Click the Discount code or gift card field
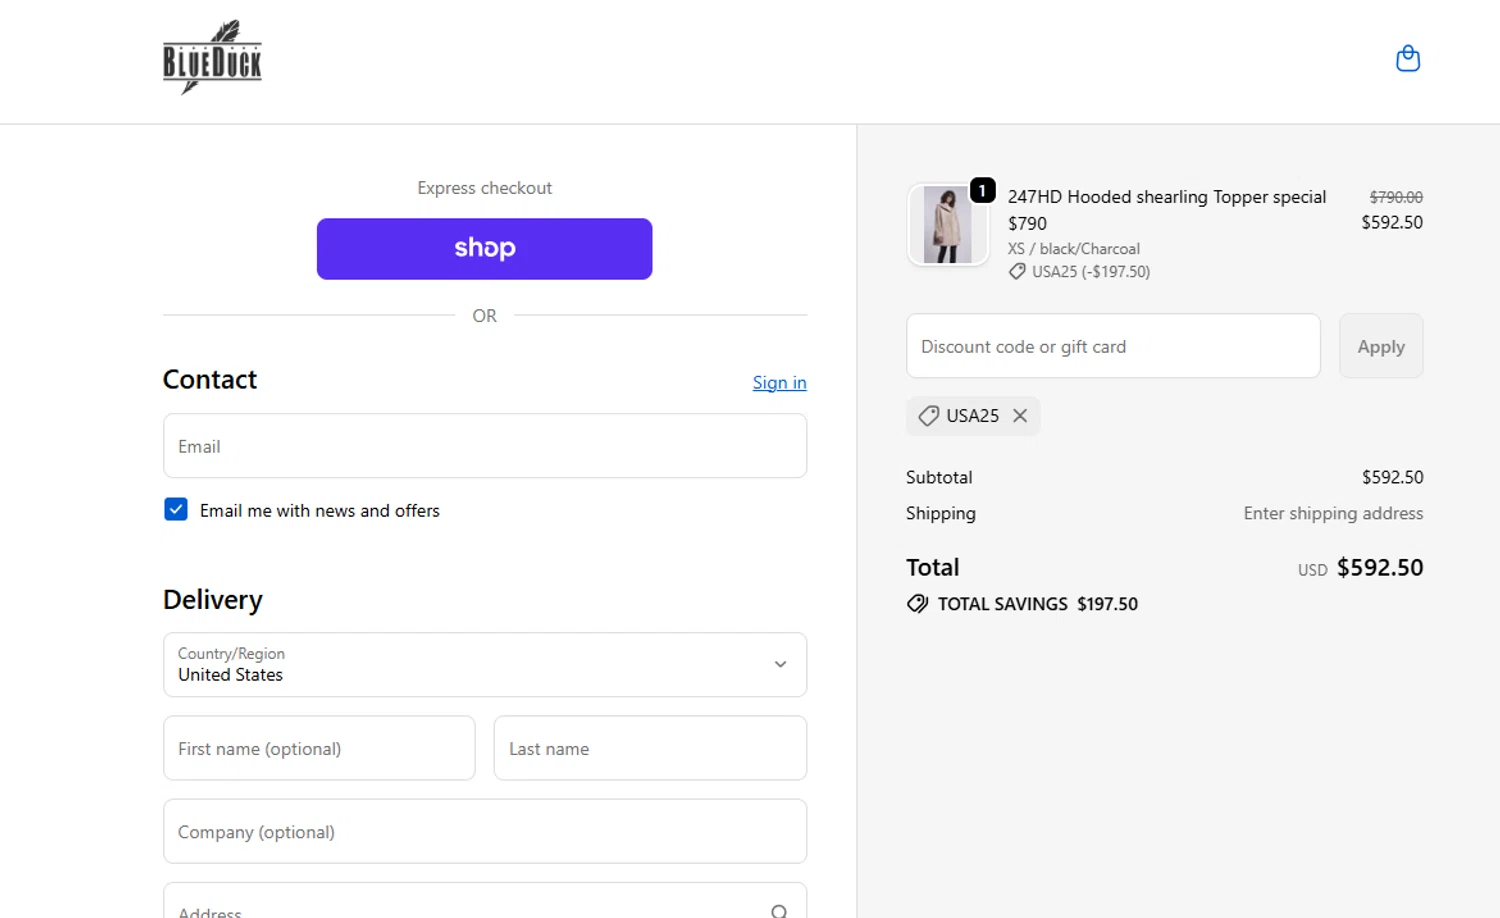1500x918 pixels. pos(1112,346)
